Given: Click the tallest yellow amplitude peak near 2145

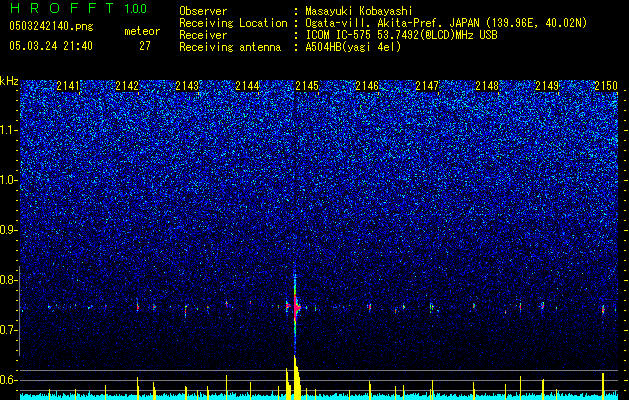Looking at the screenshot, I should click(x=296, y=377).
